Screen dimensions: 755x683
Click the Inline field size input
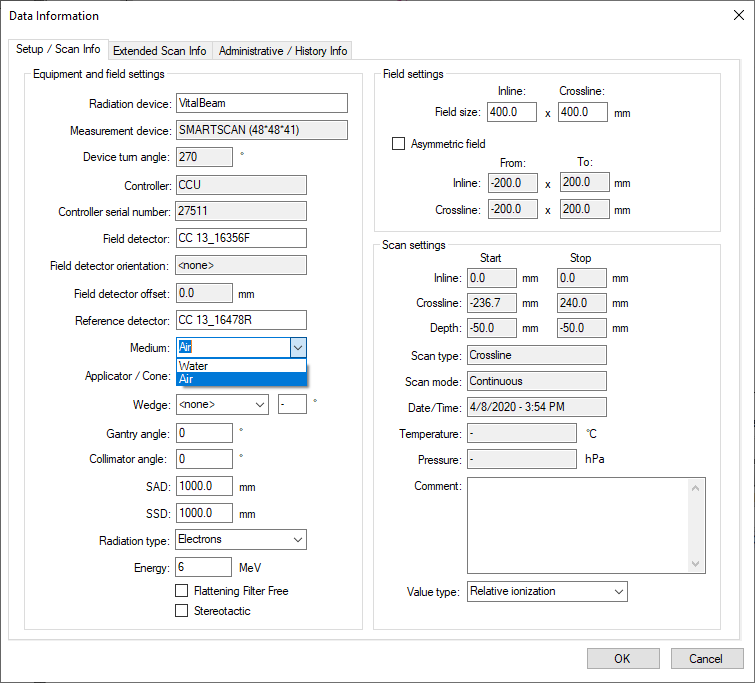(512, 112)
